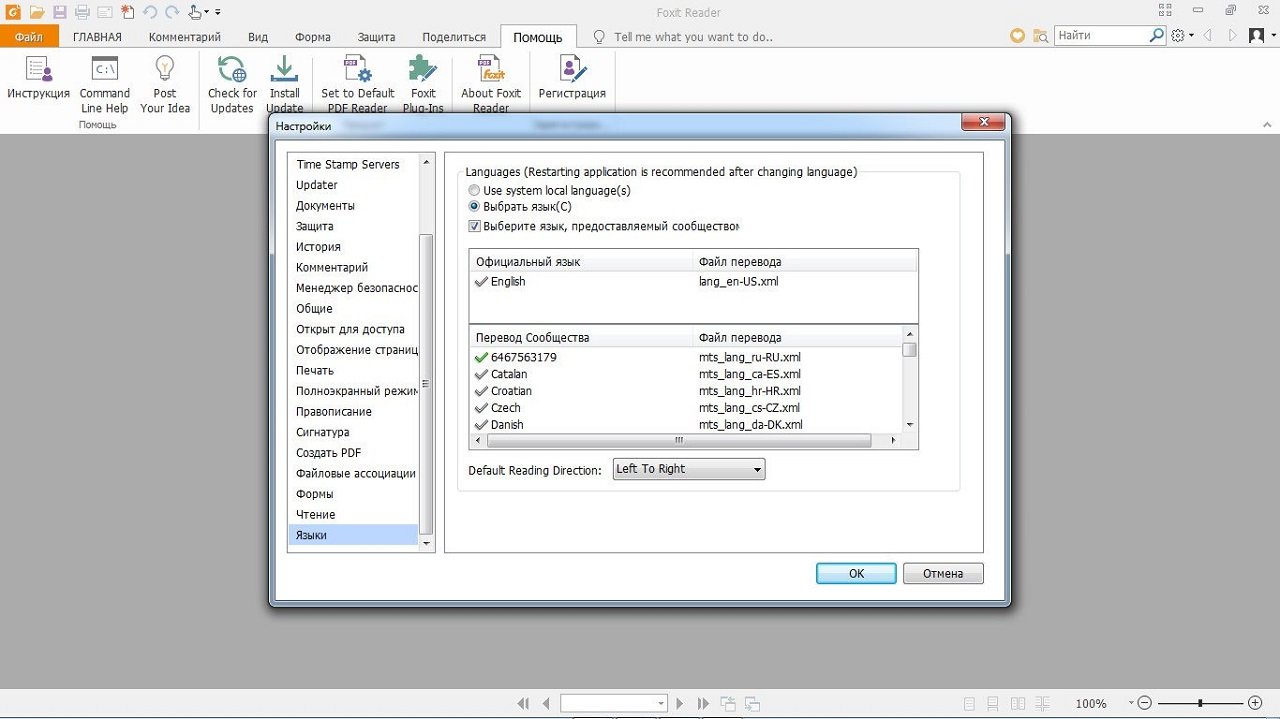Select 'Use system local language(s)' radio button
Screen dimensions: 1280x719
pyautogui.click(x=475, y=190)
